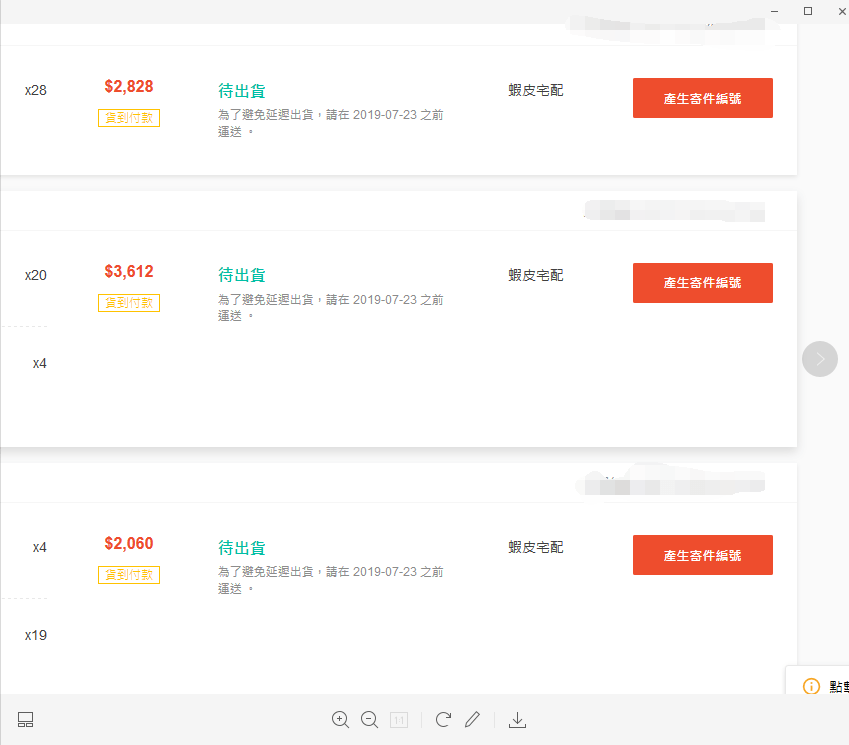Reset image to 1:1 actual size

399,719
